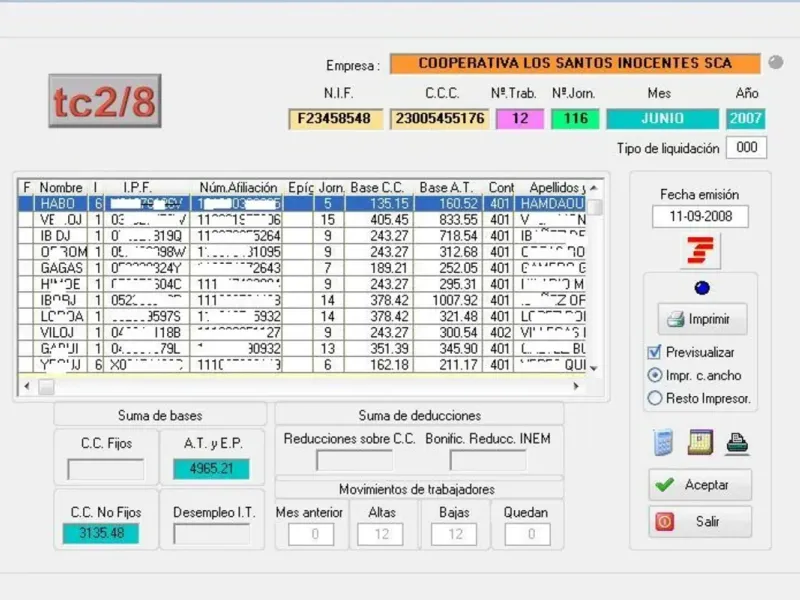Click the green printer icon beside the calendar
The height and width of the screenshot is (600, 800).
pos(737,443)
